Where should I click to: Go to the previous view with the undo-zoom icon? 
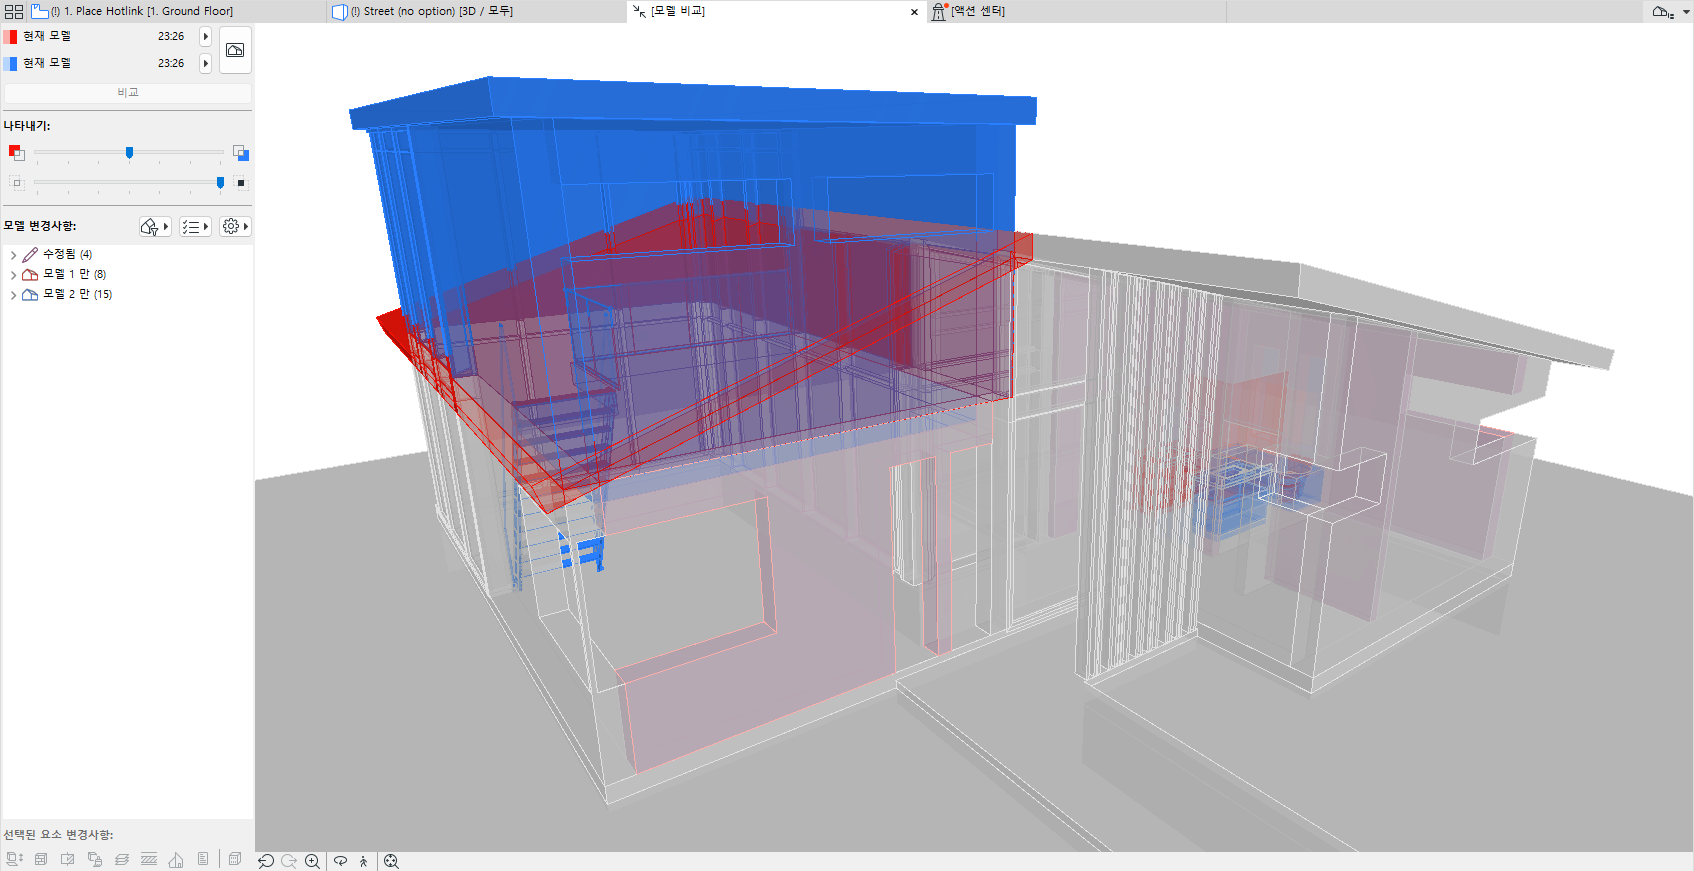tap(266, 861)
